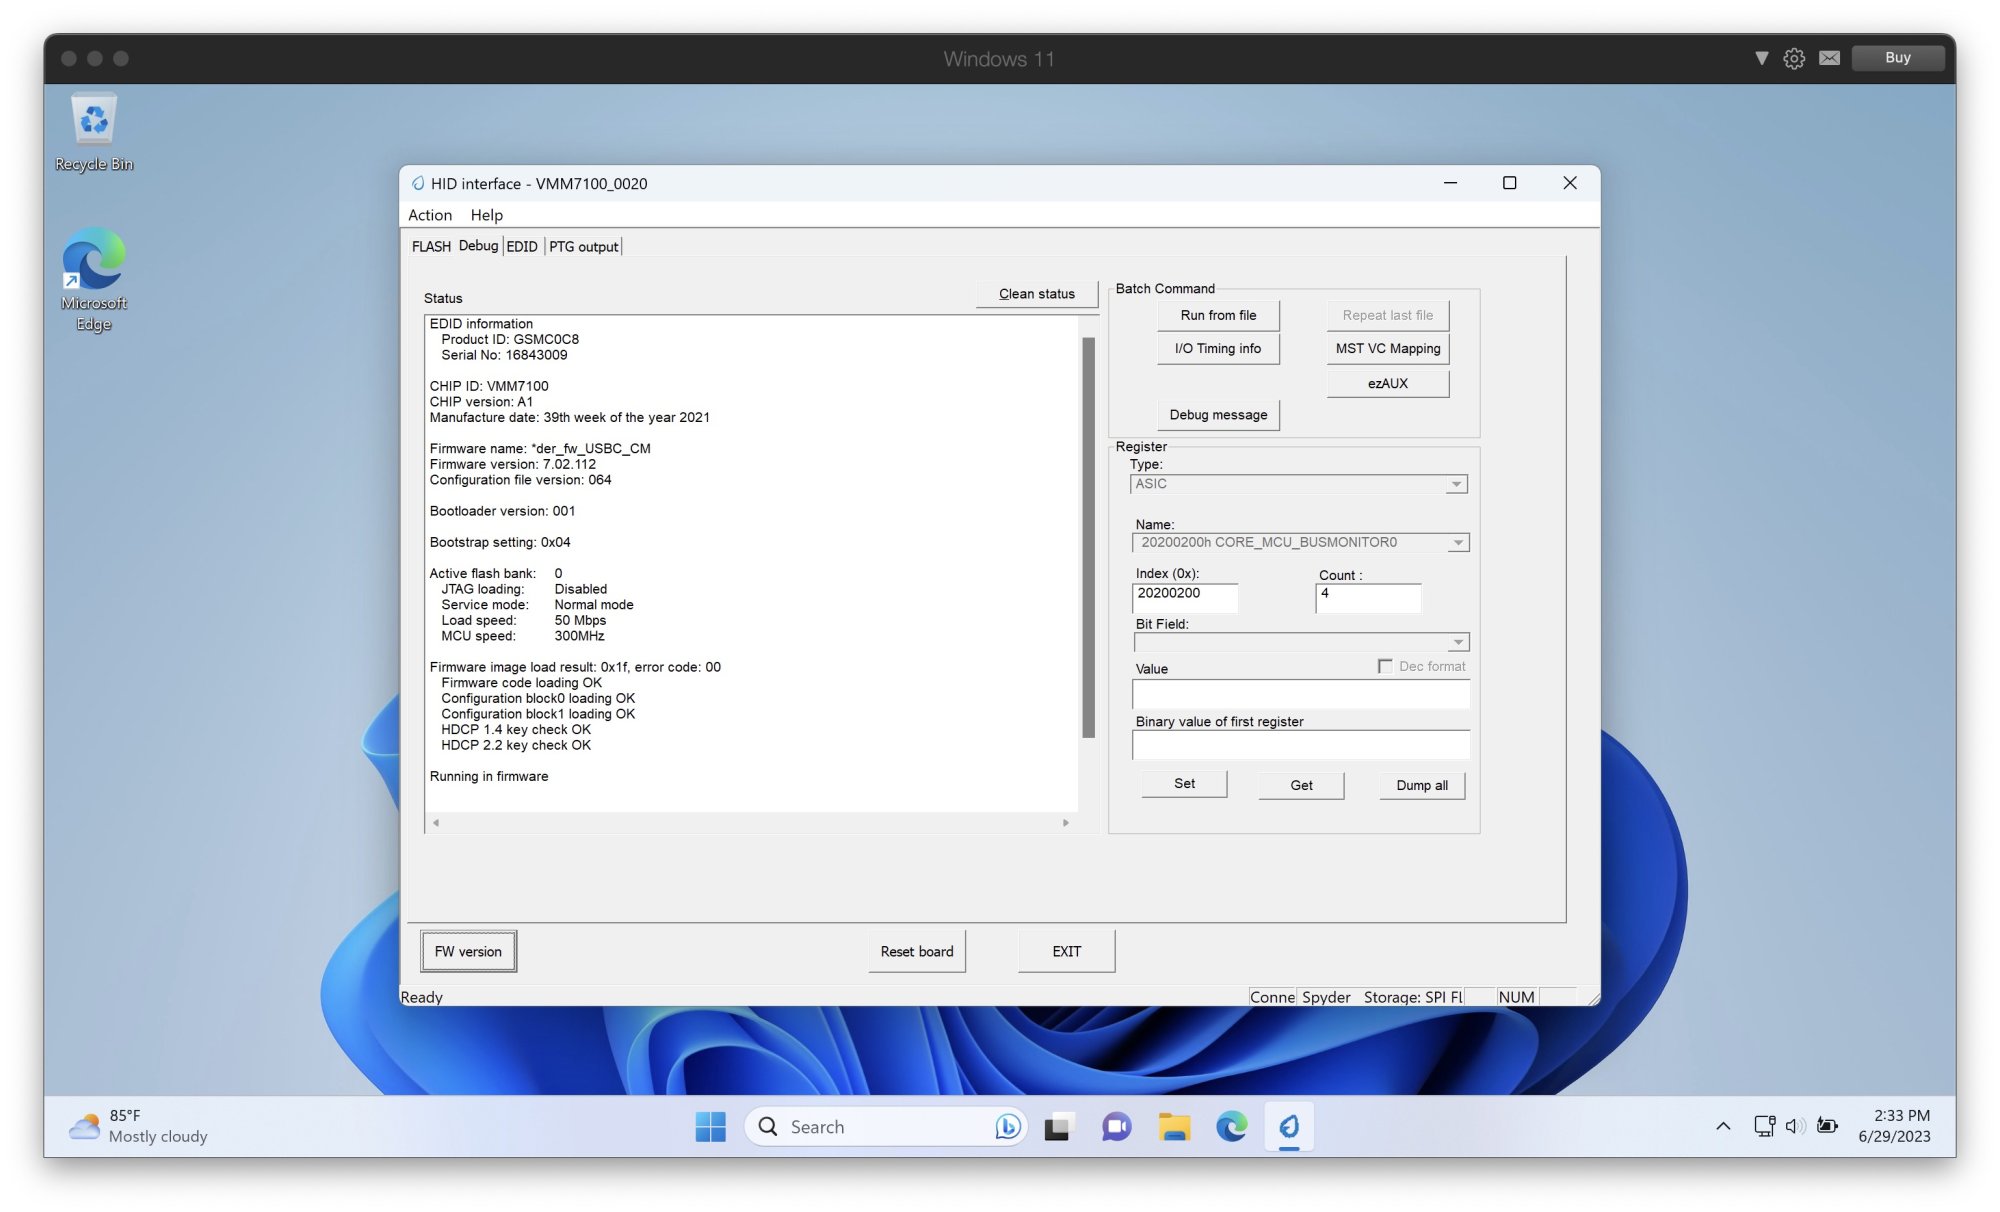This screenshot has height=1212, width=2000.
Task: Click the volume icon in system tray
Action: [1795, 1126]
